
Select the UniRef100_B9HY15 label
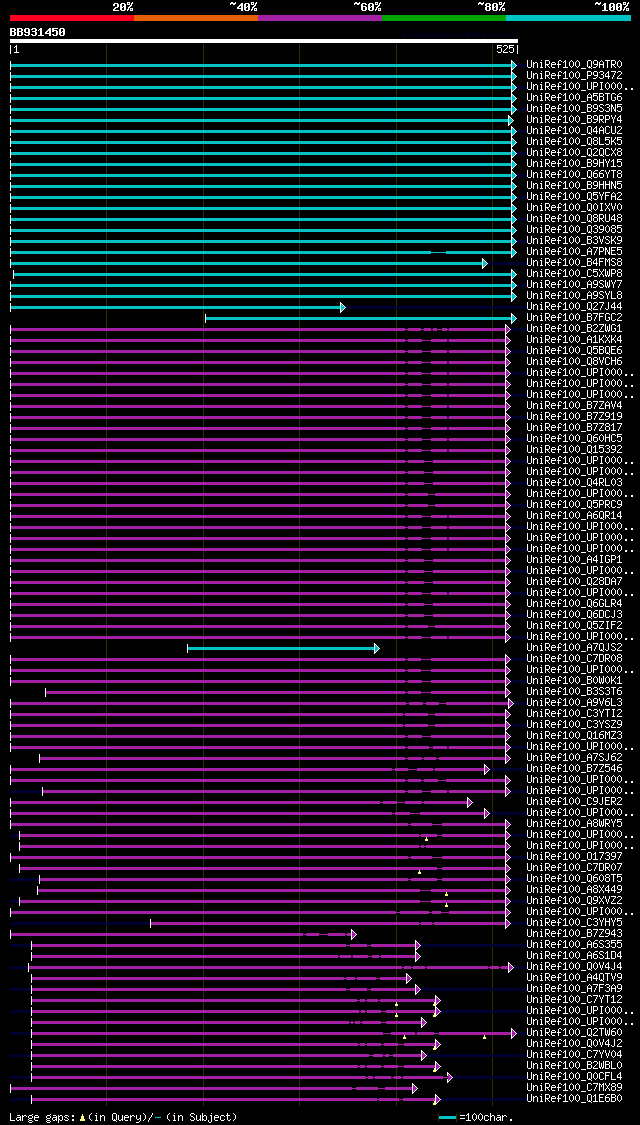pyautogui.click(x=574, y=164)
